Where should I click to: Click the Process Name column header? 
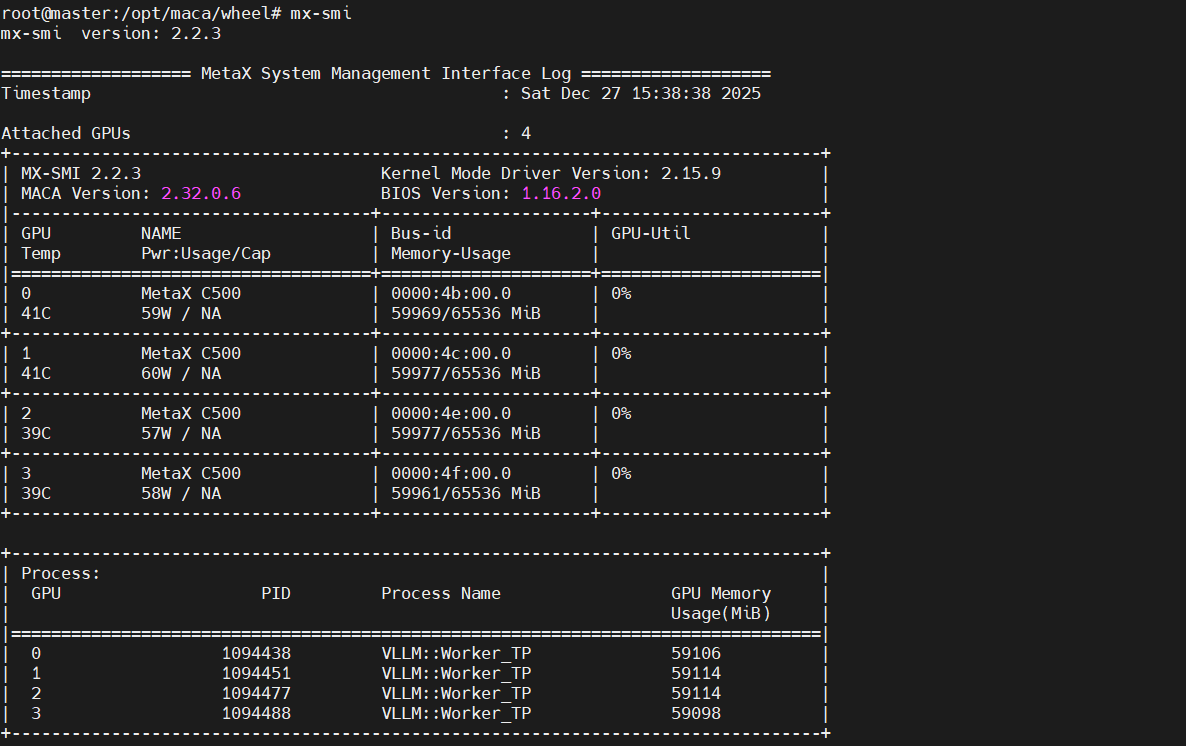click(x=441, y=593)
